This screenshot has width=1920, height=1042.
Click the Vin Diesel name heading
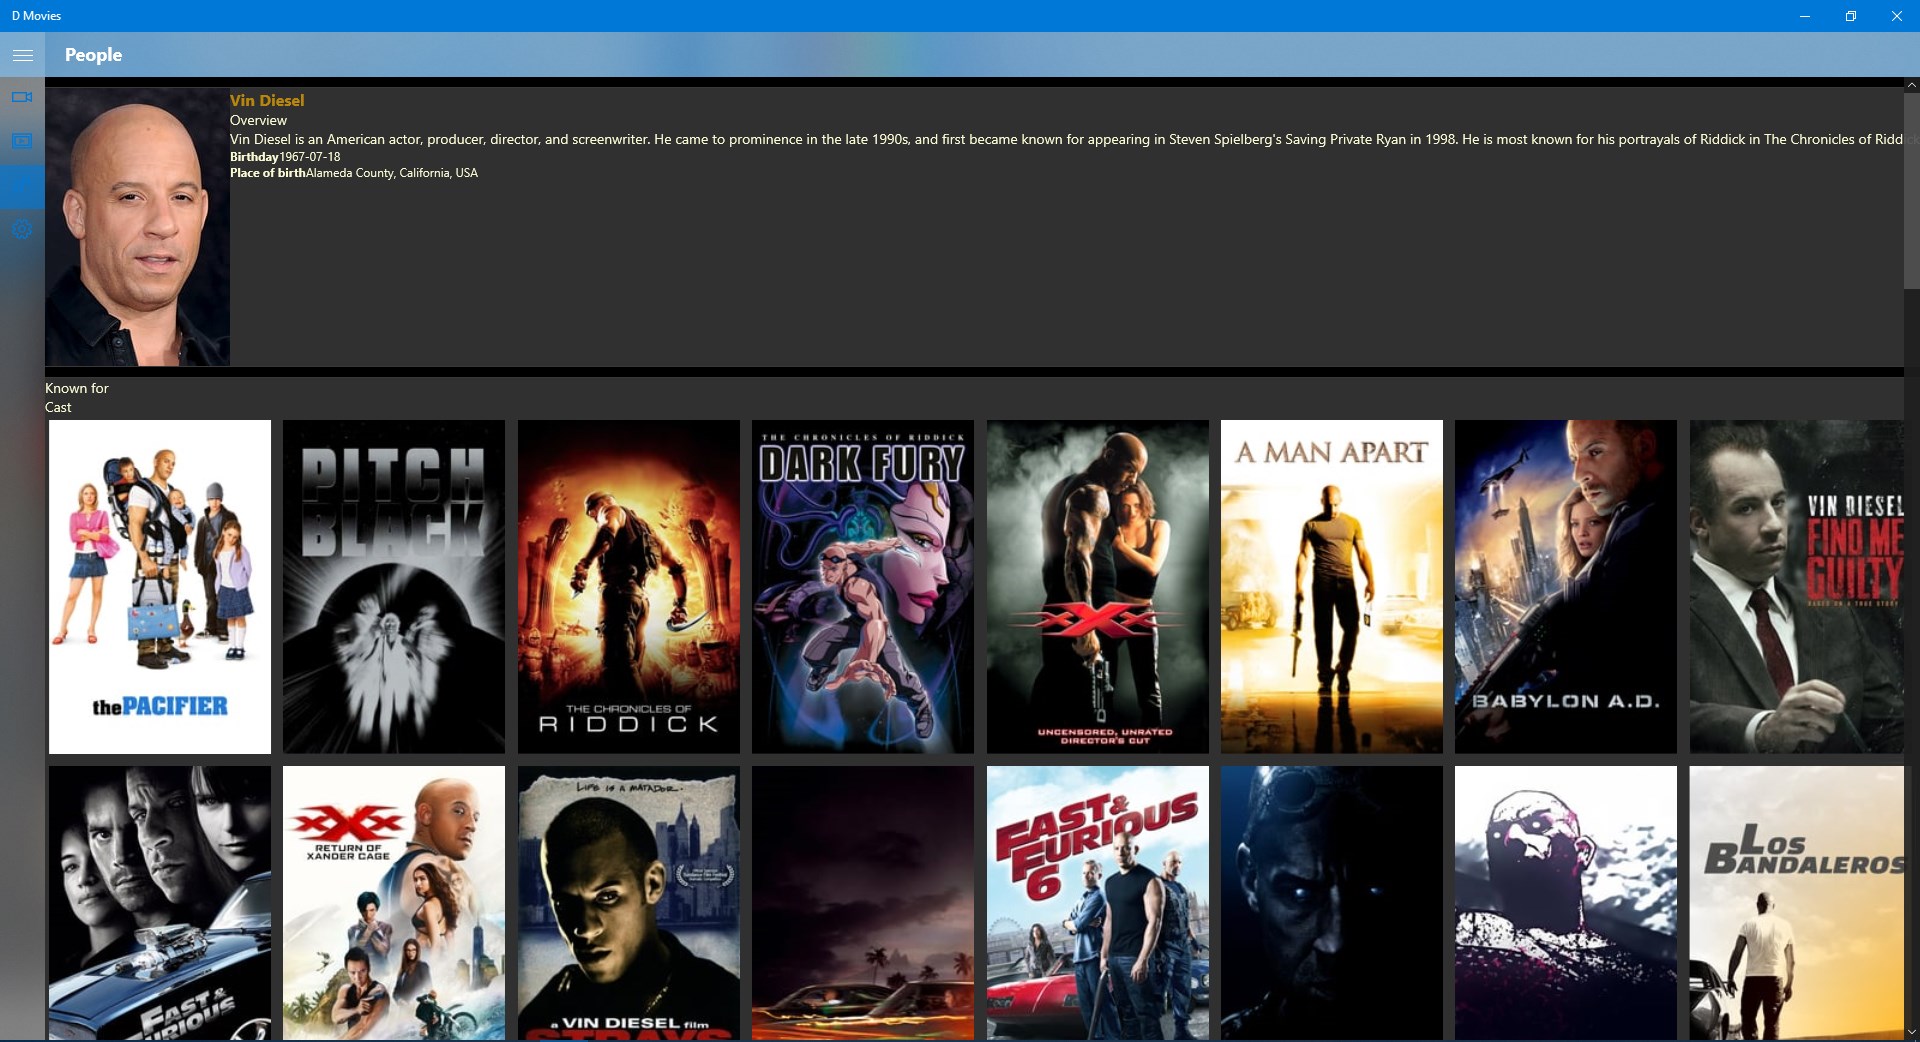click(266, 100)
